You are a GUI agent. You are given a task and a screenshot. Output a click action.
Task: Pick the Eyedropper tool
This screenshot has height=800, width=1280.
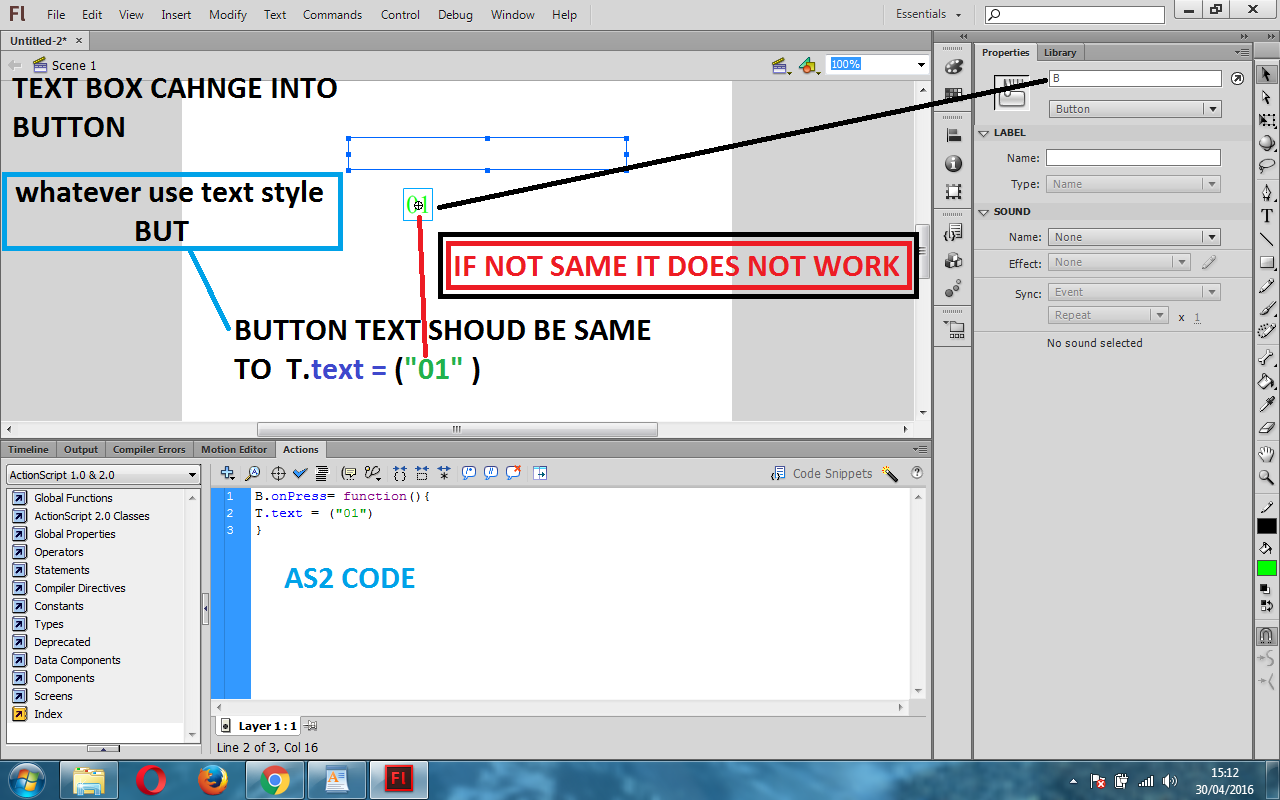tap(1267, 404)
